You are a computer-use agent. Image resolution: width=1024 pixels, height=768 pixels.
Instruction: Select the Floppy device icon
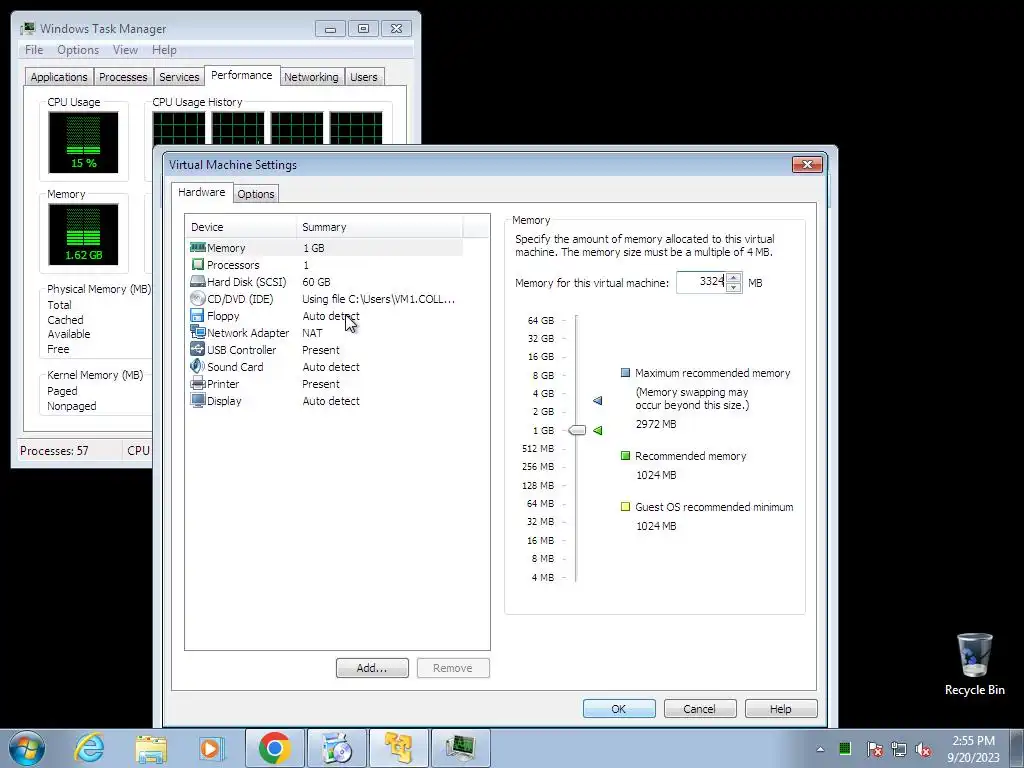tap(197, 315)
